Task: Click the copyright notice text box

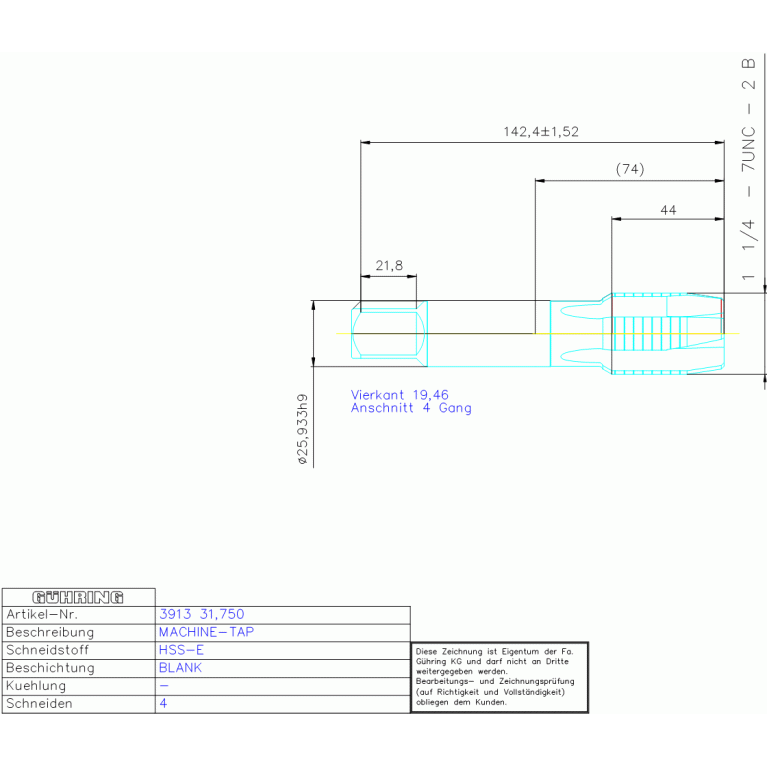Action: tap(499, 677)
